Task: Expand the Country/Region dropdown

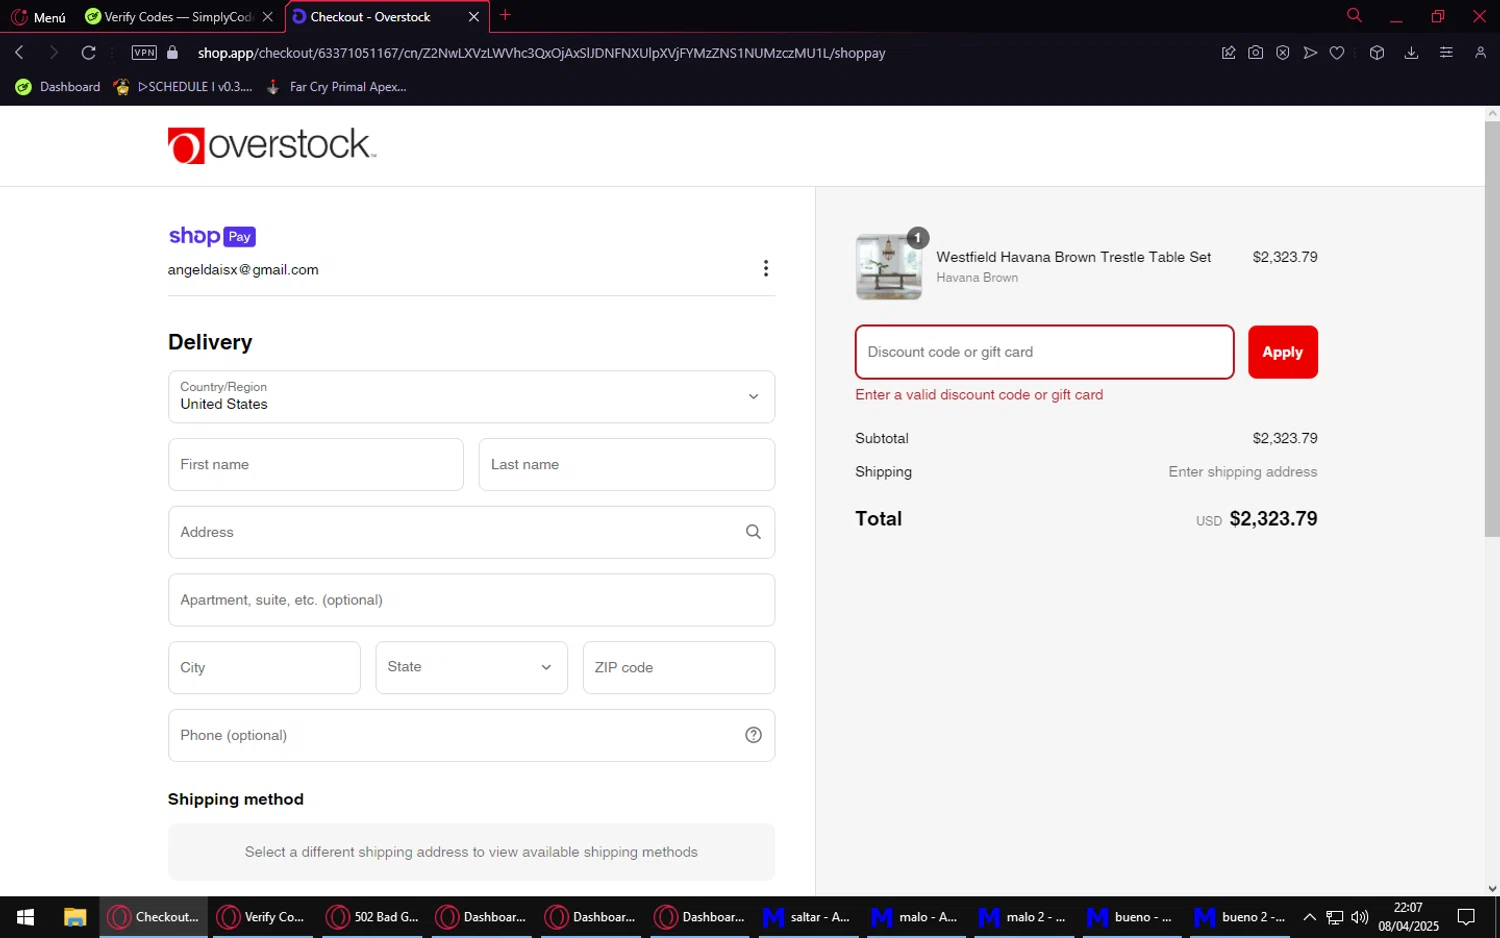Action: (x=471, y=397)
